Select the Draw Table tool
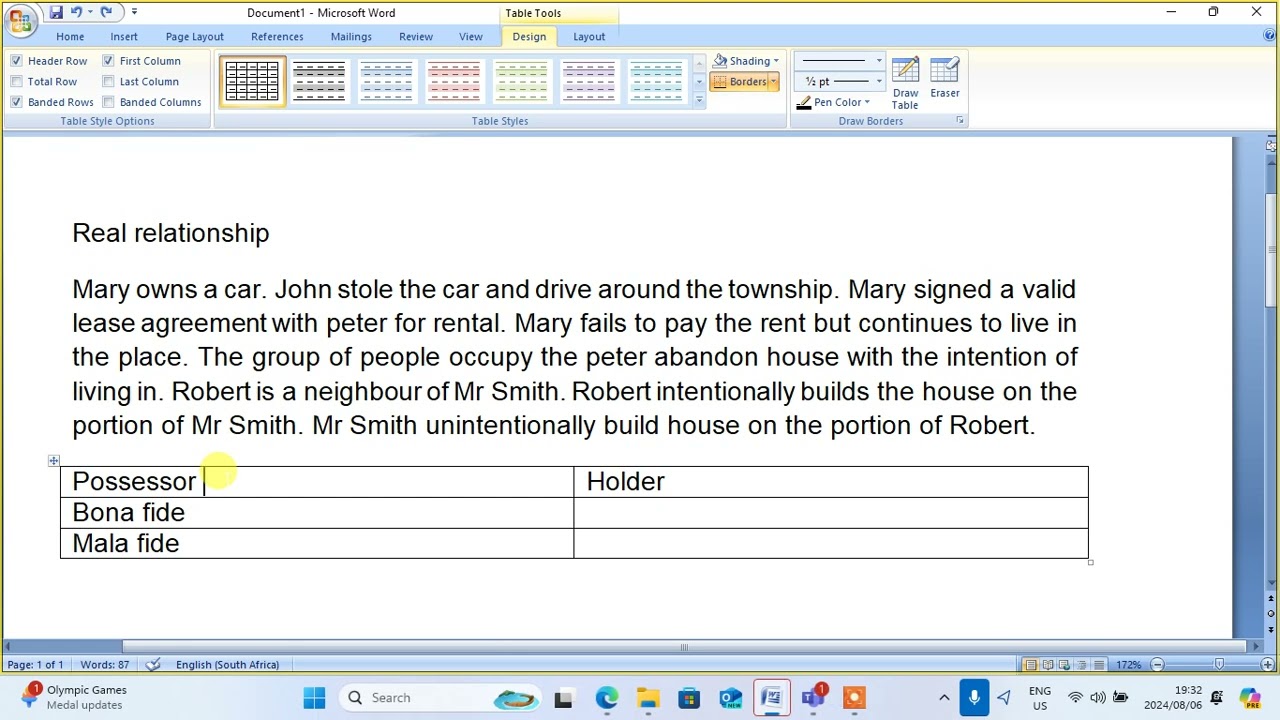This screenshot has width=1280, height=720. click(905, 83)
